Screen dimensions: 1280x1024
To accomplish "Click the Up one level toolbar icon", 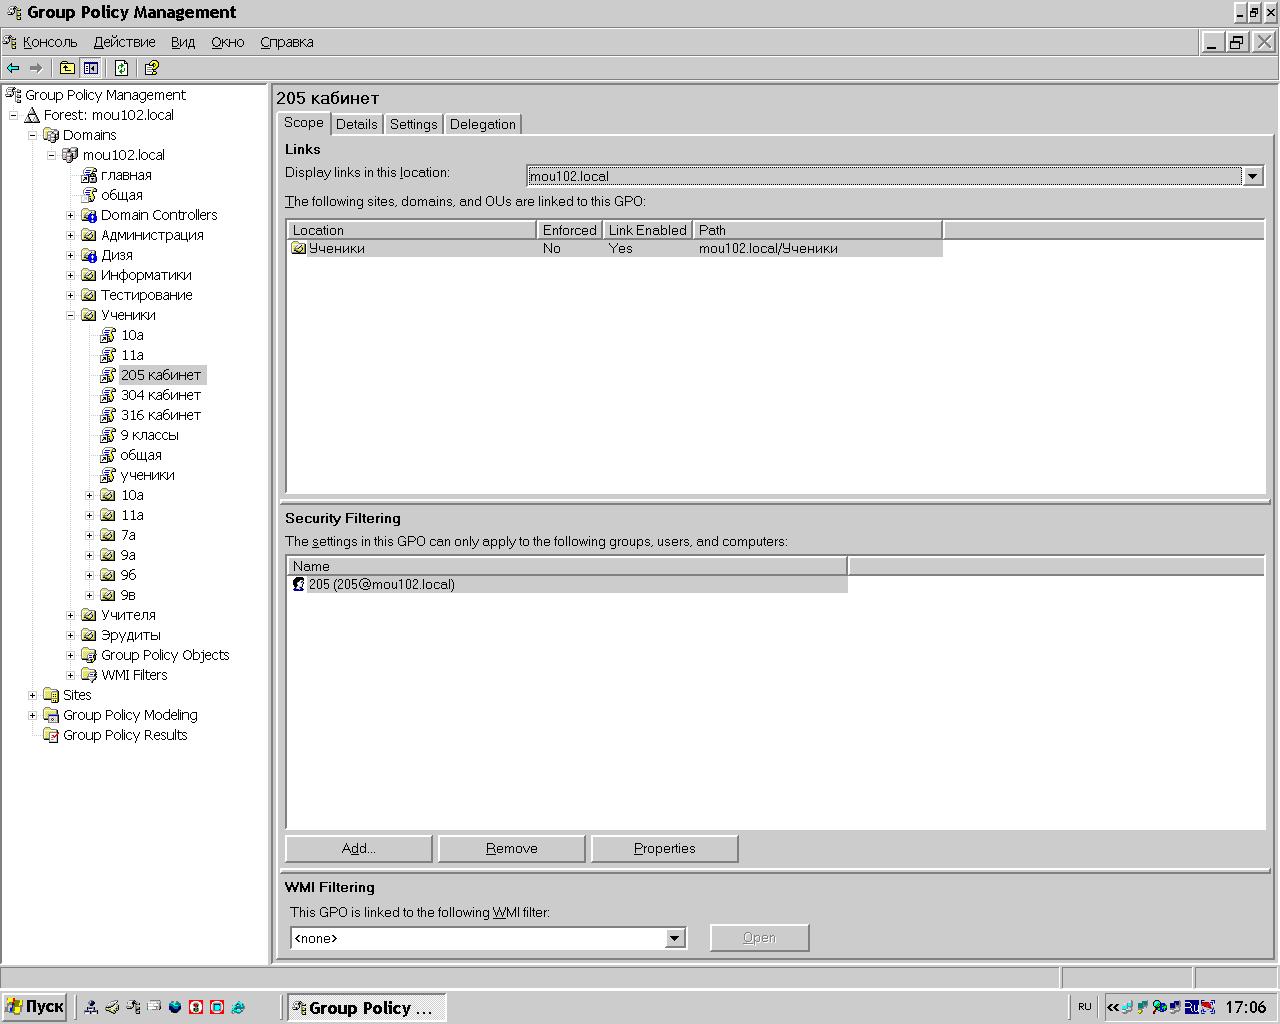I will tap(67, 68).
